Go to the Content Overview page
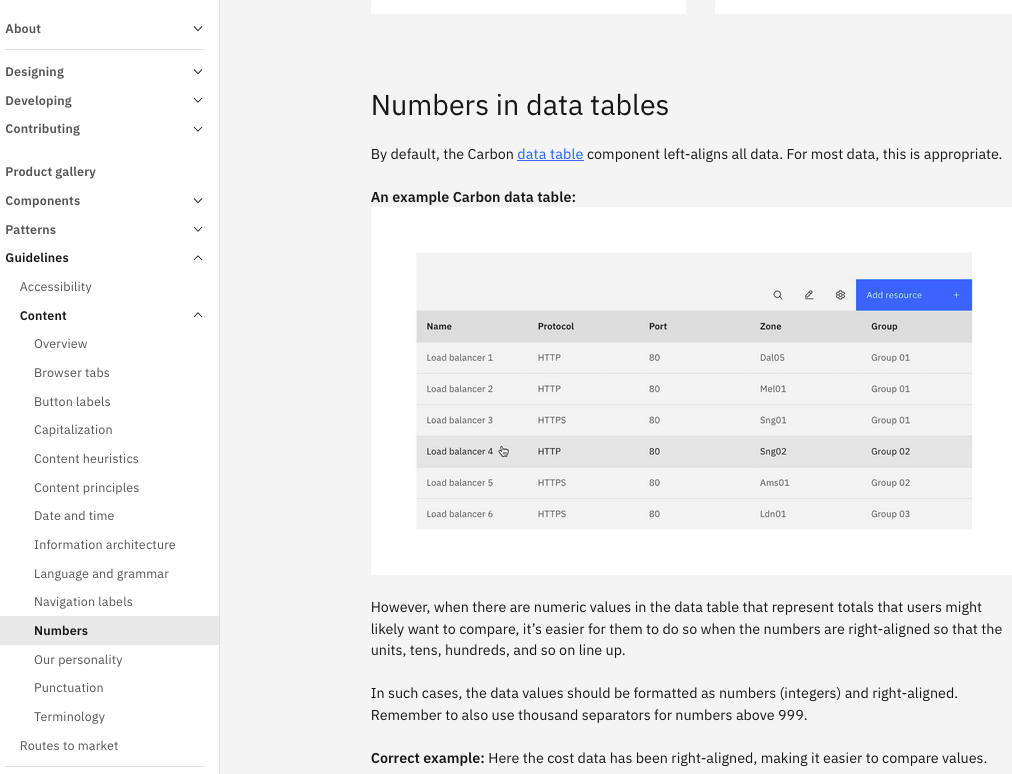The height and width of the screenshot is (774, 1012). [61, 344]
